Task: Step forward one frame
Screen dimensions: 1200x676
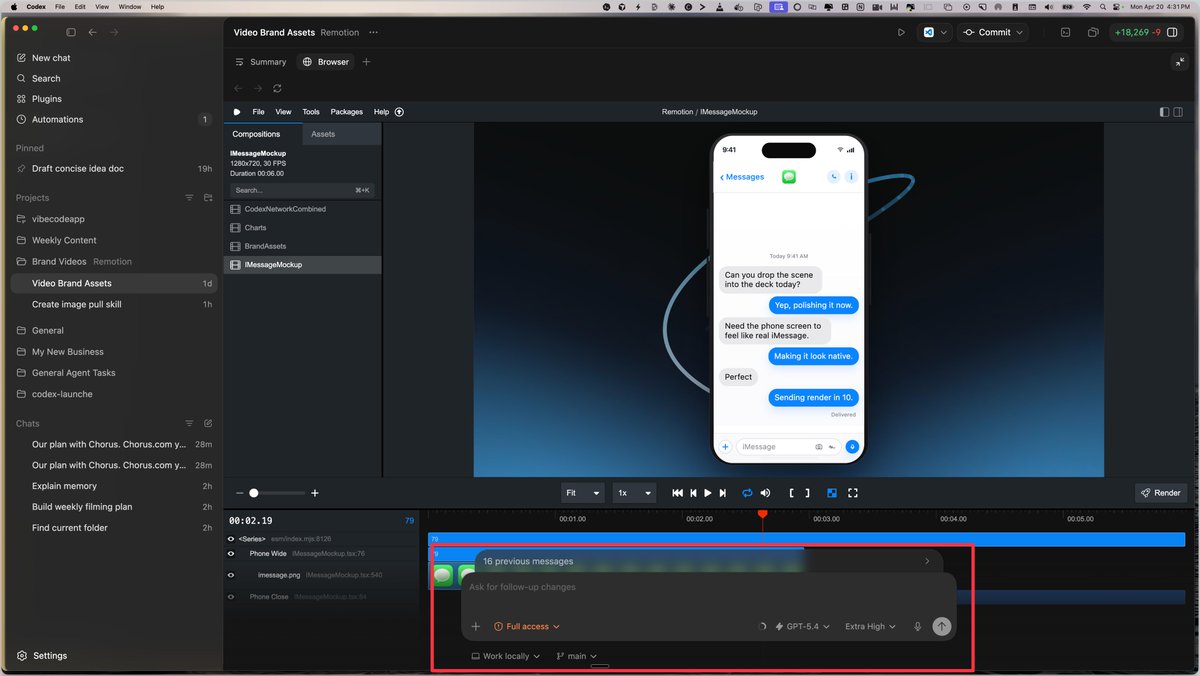Action: (x=723, y=493)
